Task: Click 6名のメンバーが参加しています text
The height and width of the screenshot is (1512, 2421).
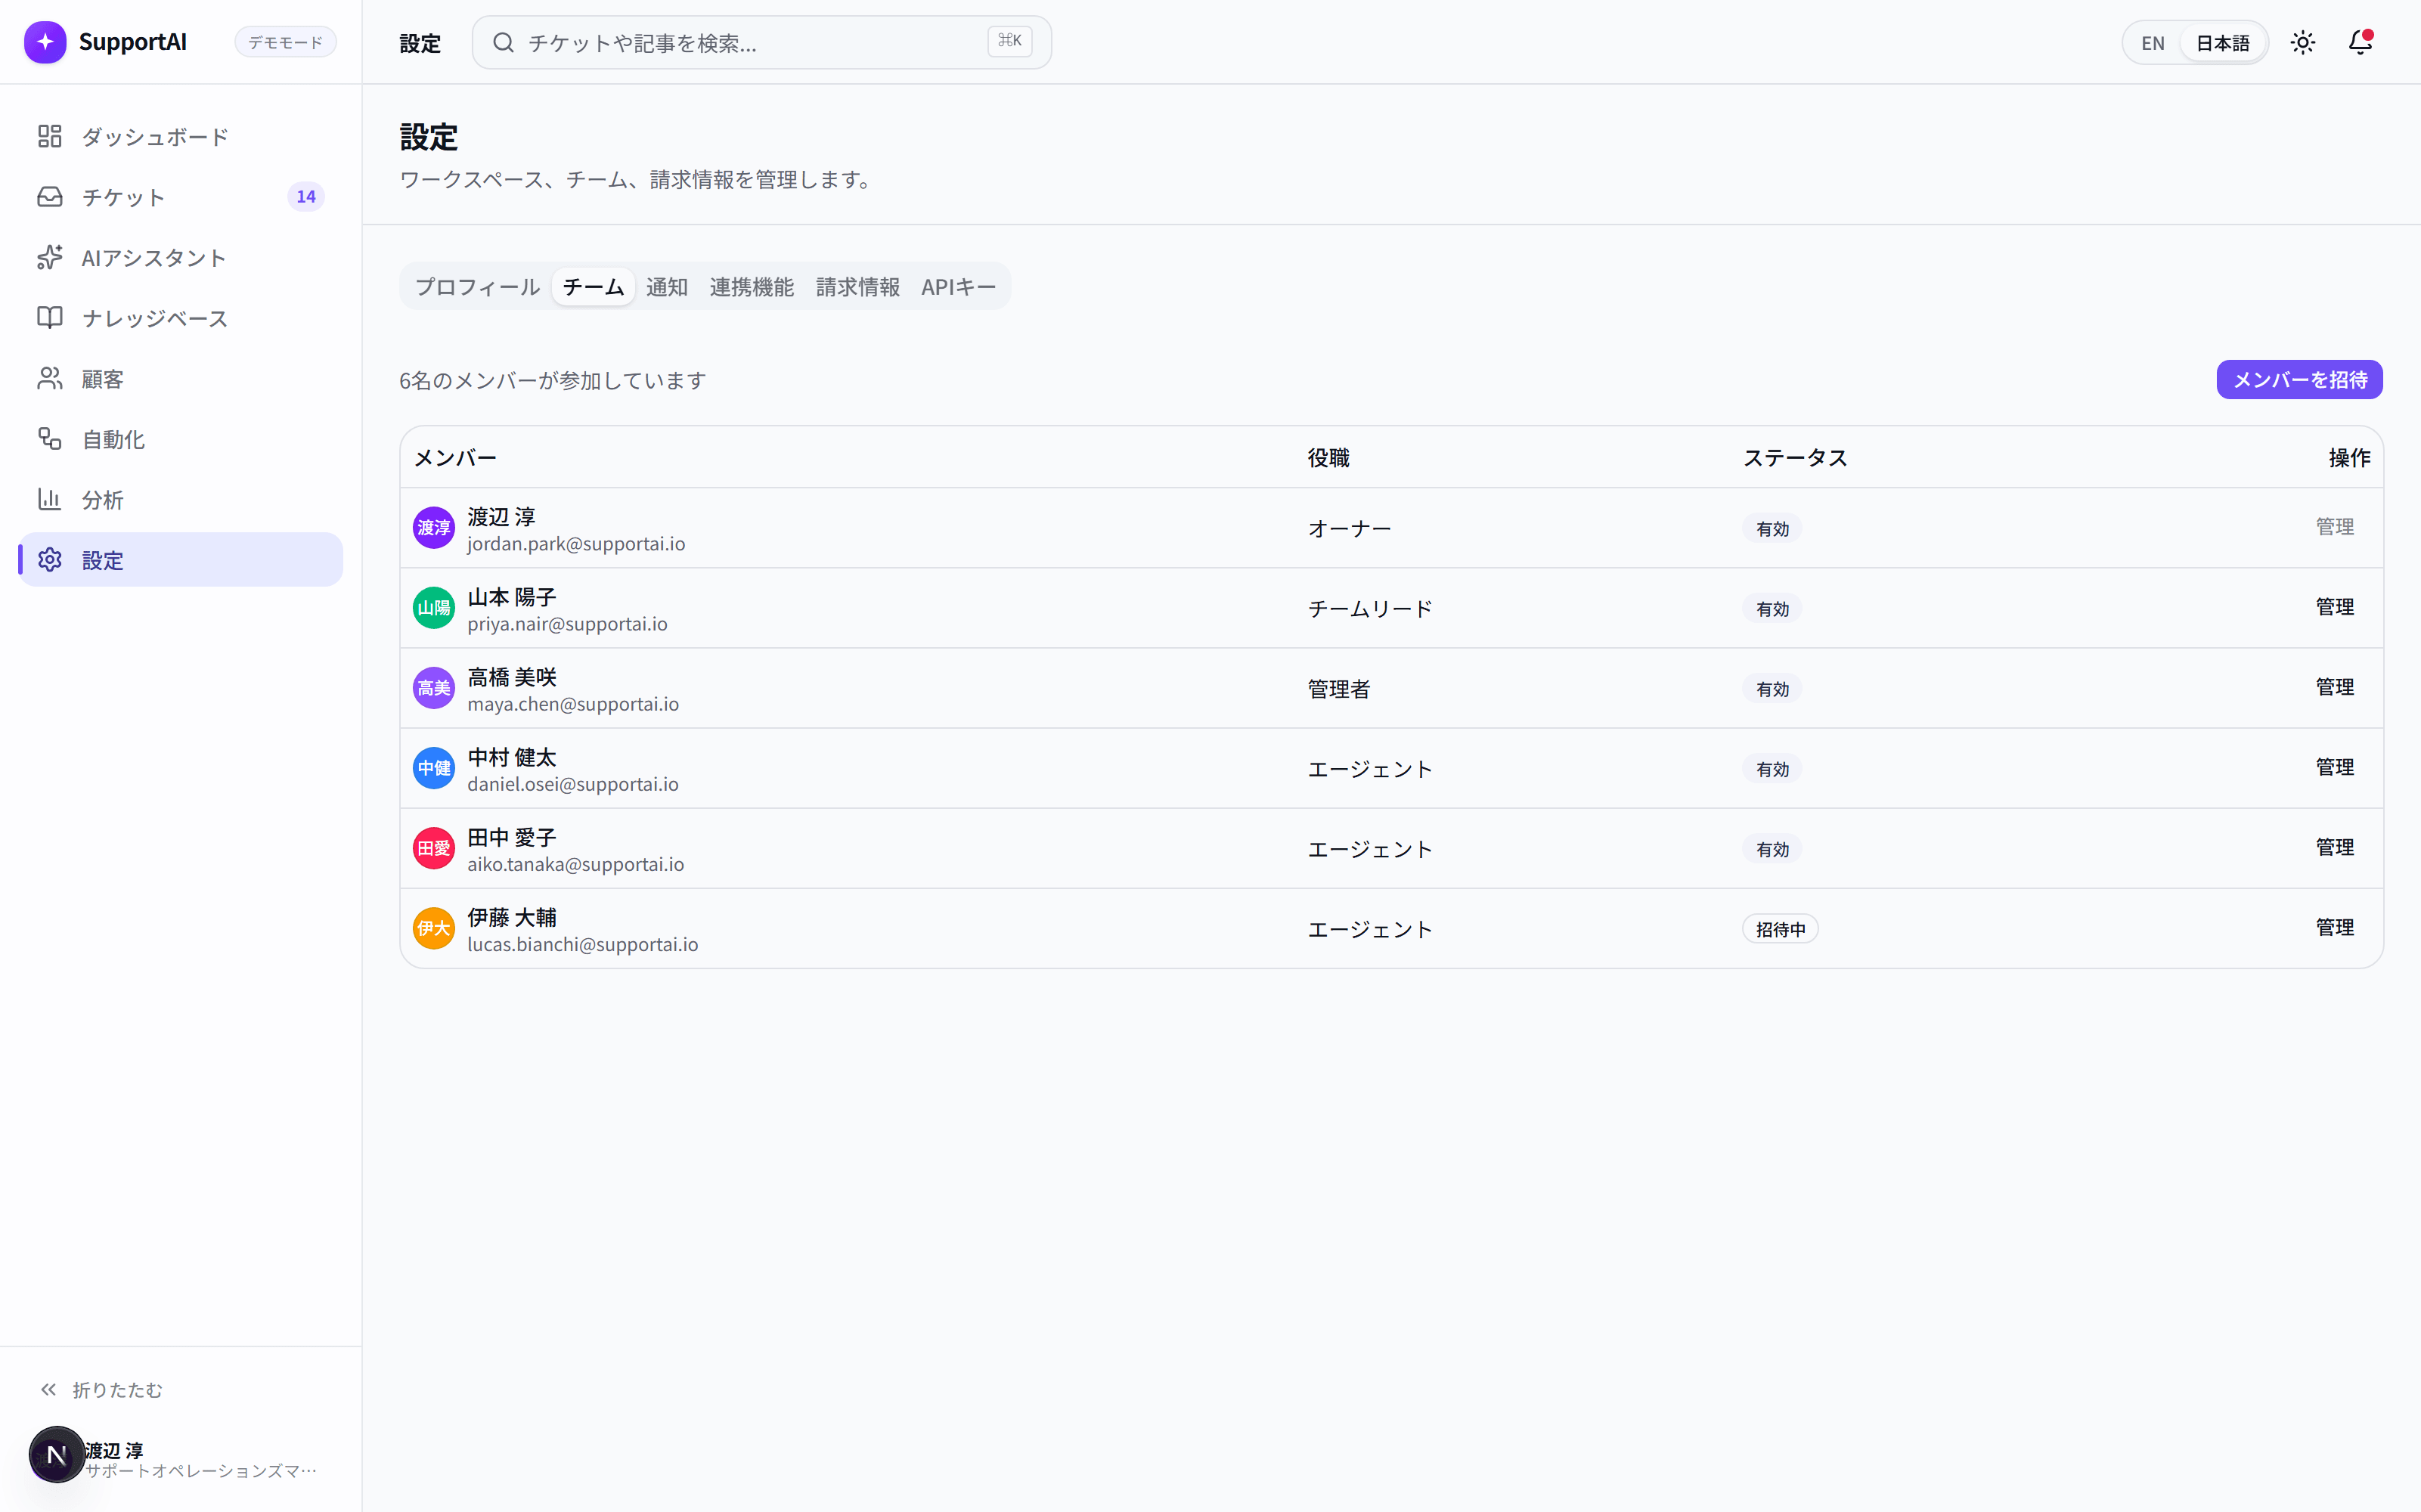Action: [553, 381]
